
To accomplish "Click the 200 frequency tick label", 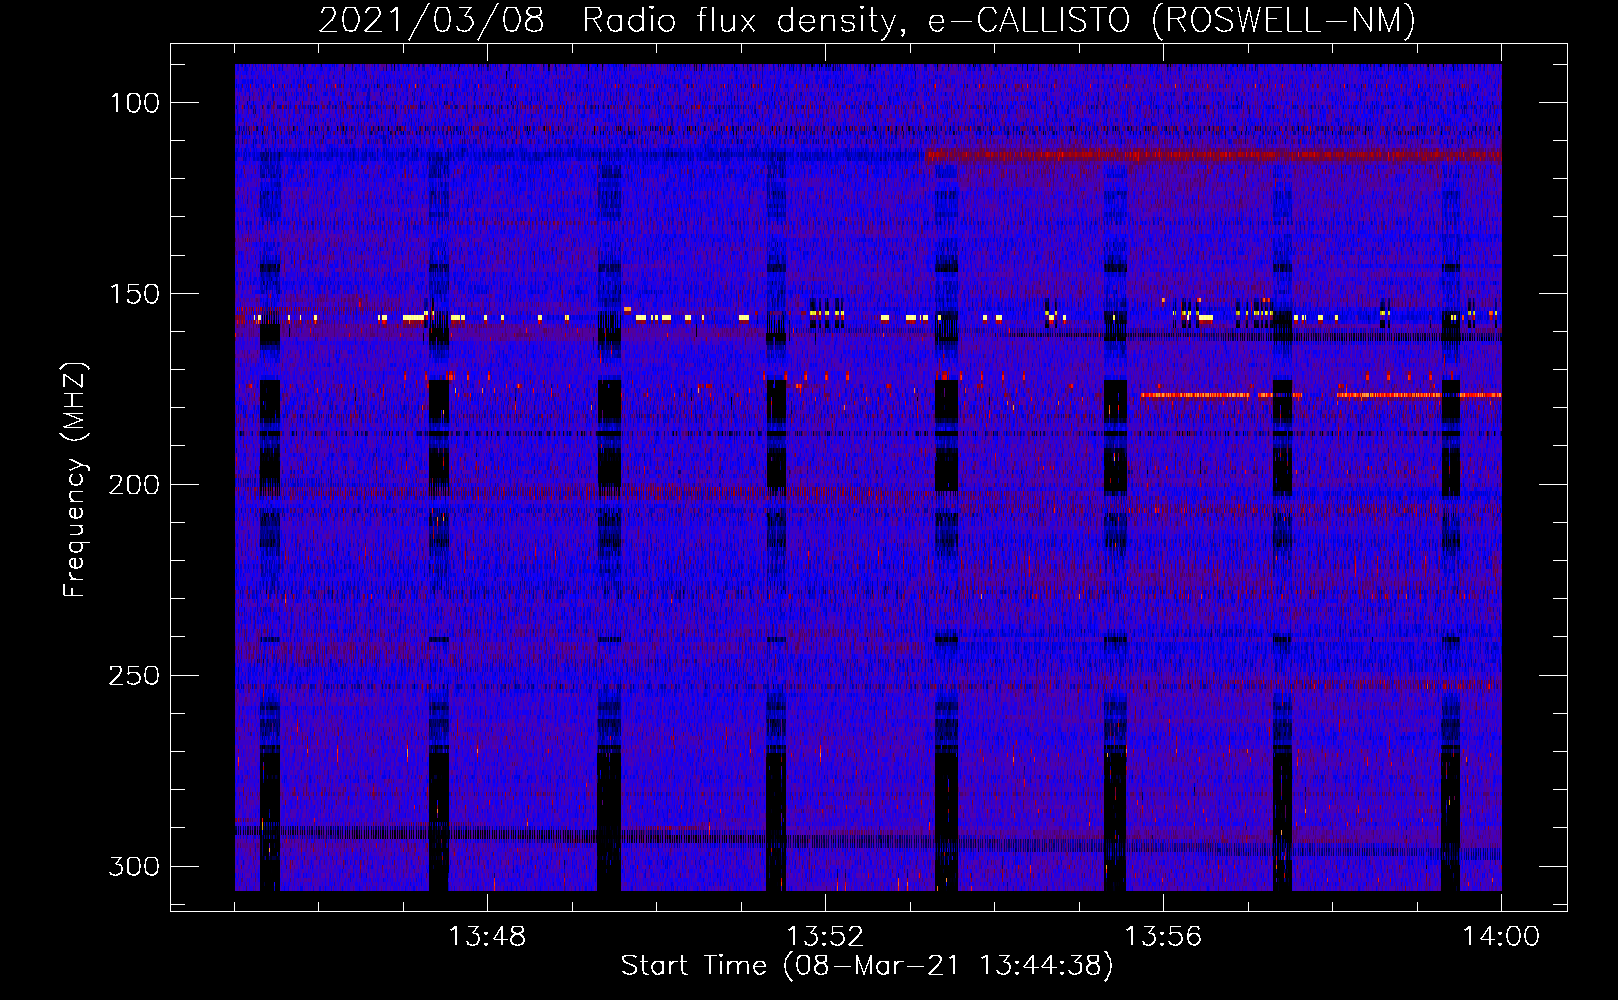I will point(134,485).
